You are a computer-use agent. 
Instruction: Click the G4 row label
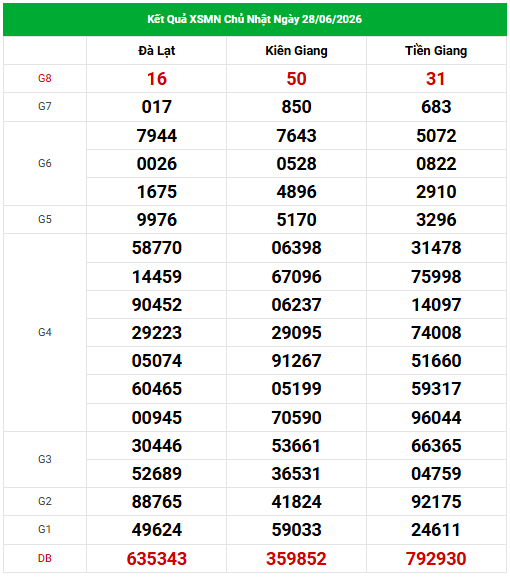(x=45, y=333)
